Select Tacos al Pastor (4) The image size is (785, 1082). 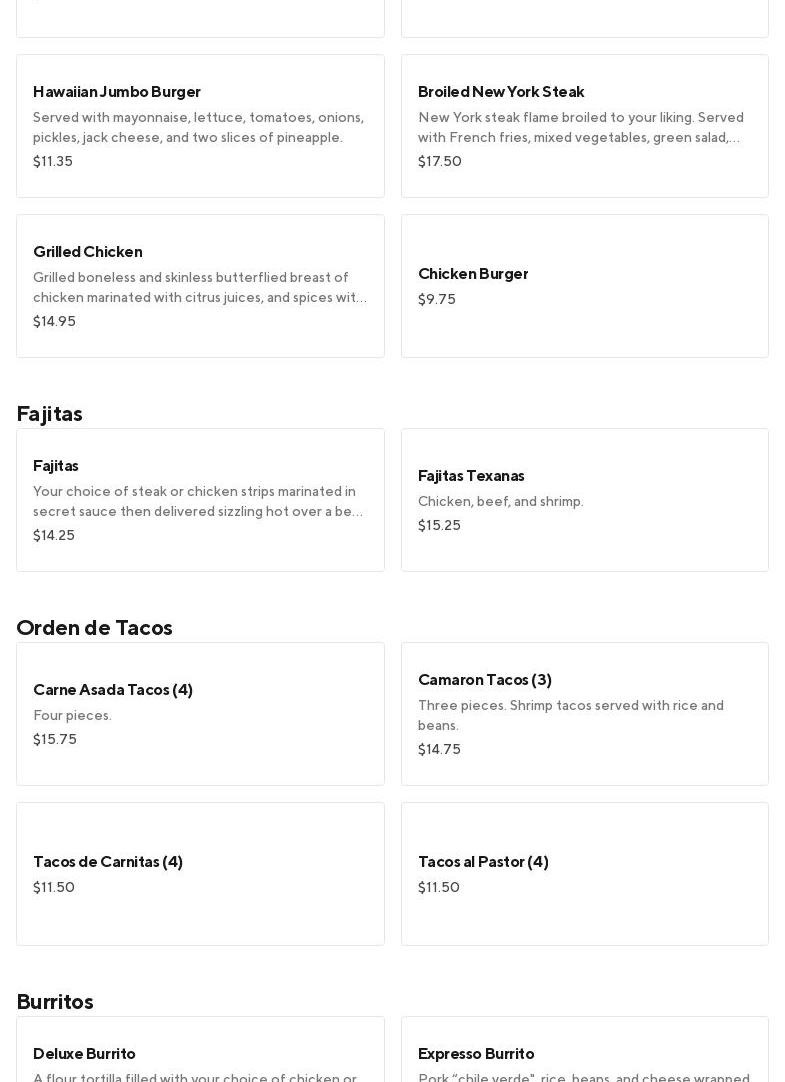pyautogui.click(x=584, y=873)
